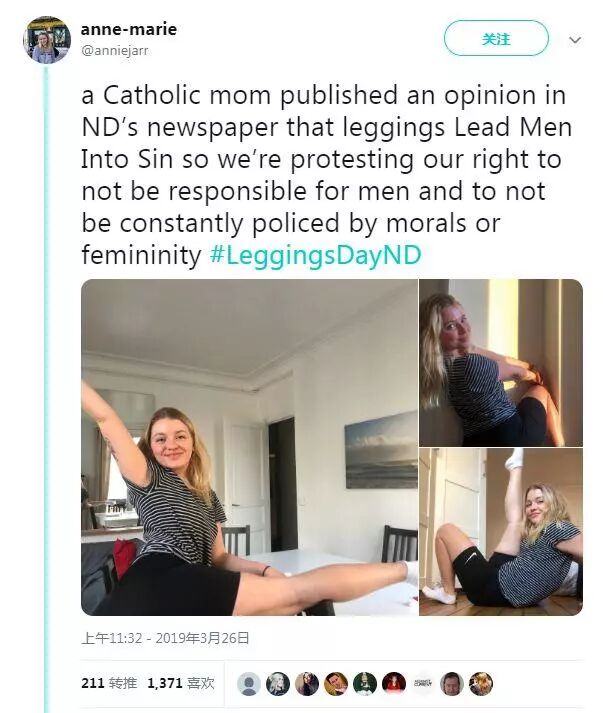
Task: View the 1,371 喜欢 likes list
Action: 181,683
